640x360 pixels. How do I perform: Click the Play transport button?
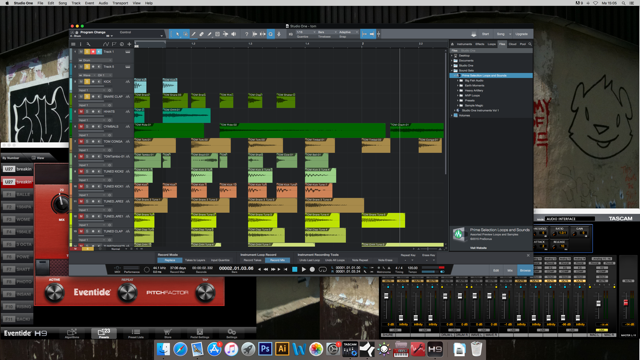click(x=303, y=269)
